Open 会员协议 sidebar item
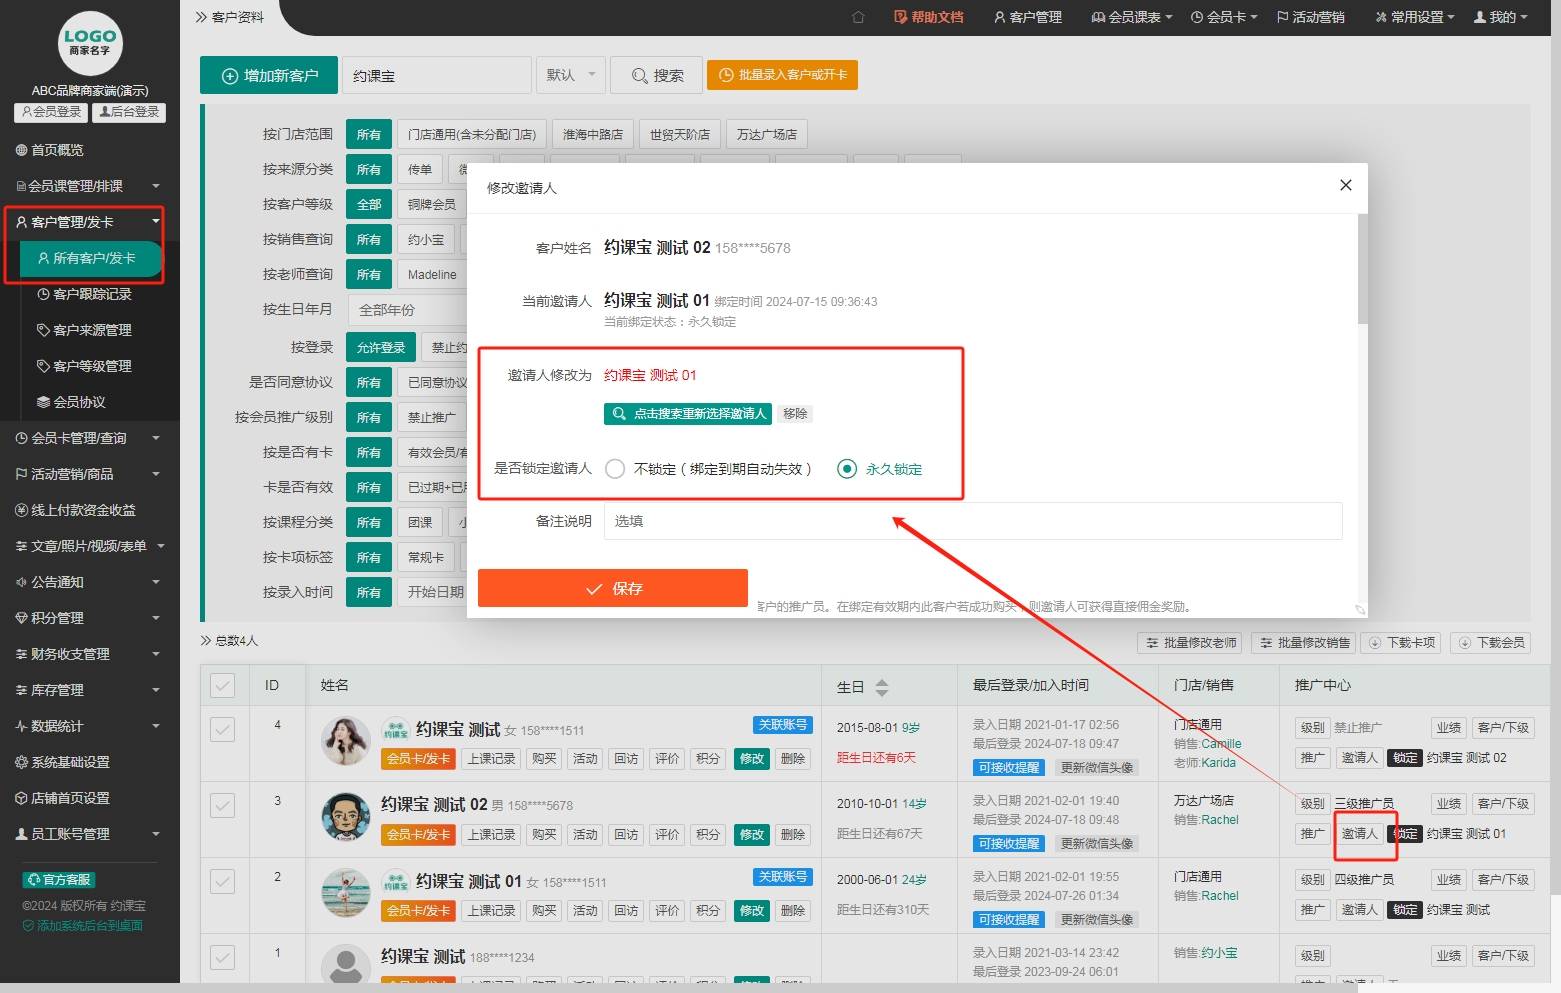Viewport: 1561px width, 993px height. tap(71, 402)
